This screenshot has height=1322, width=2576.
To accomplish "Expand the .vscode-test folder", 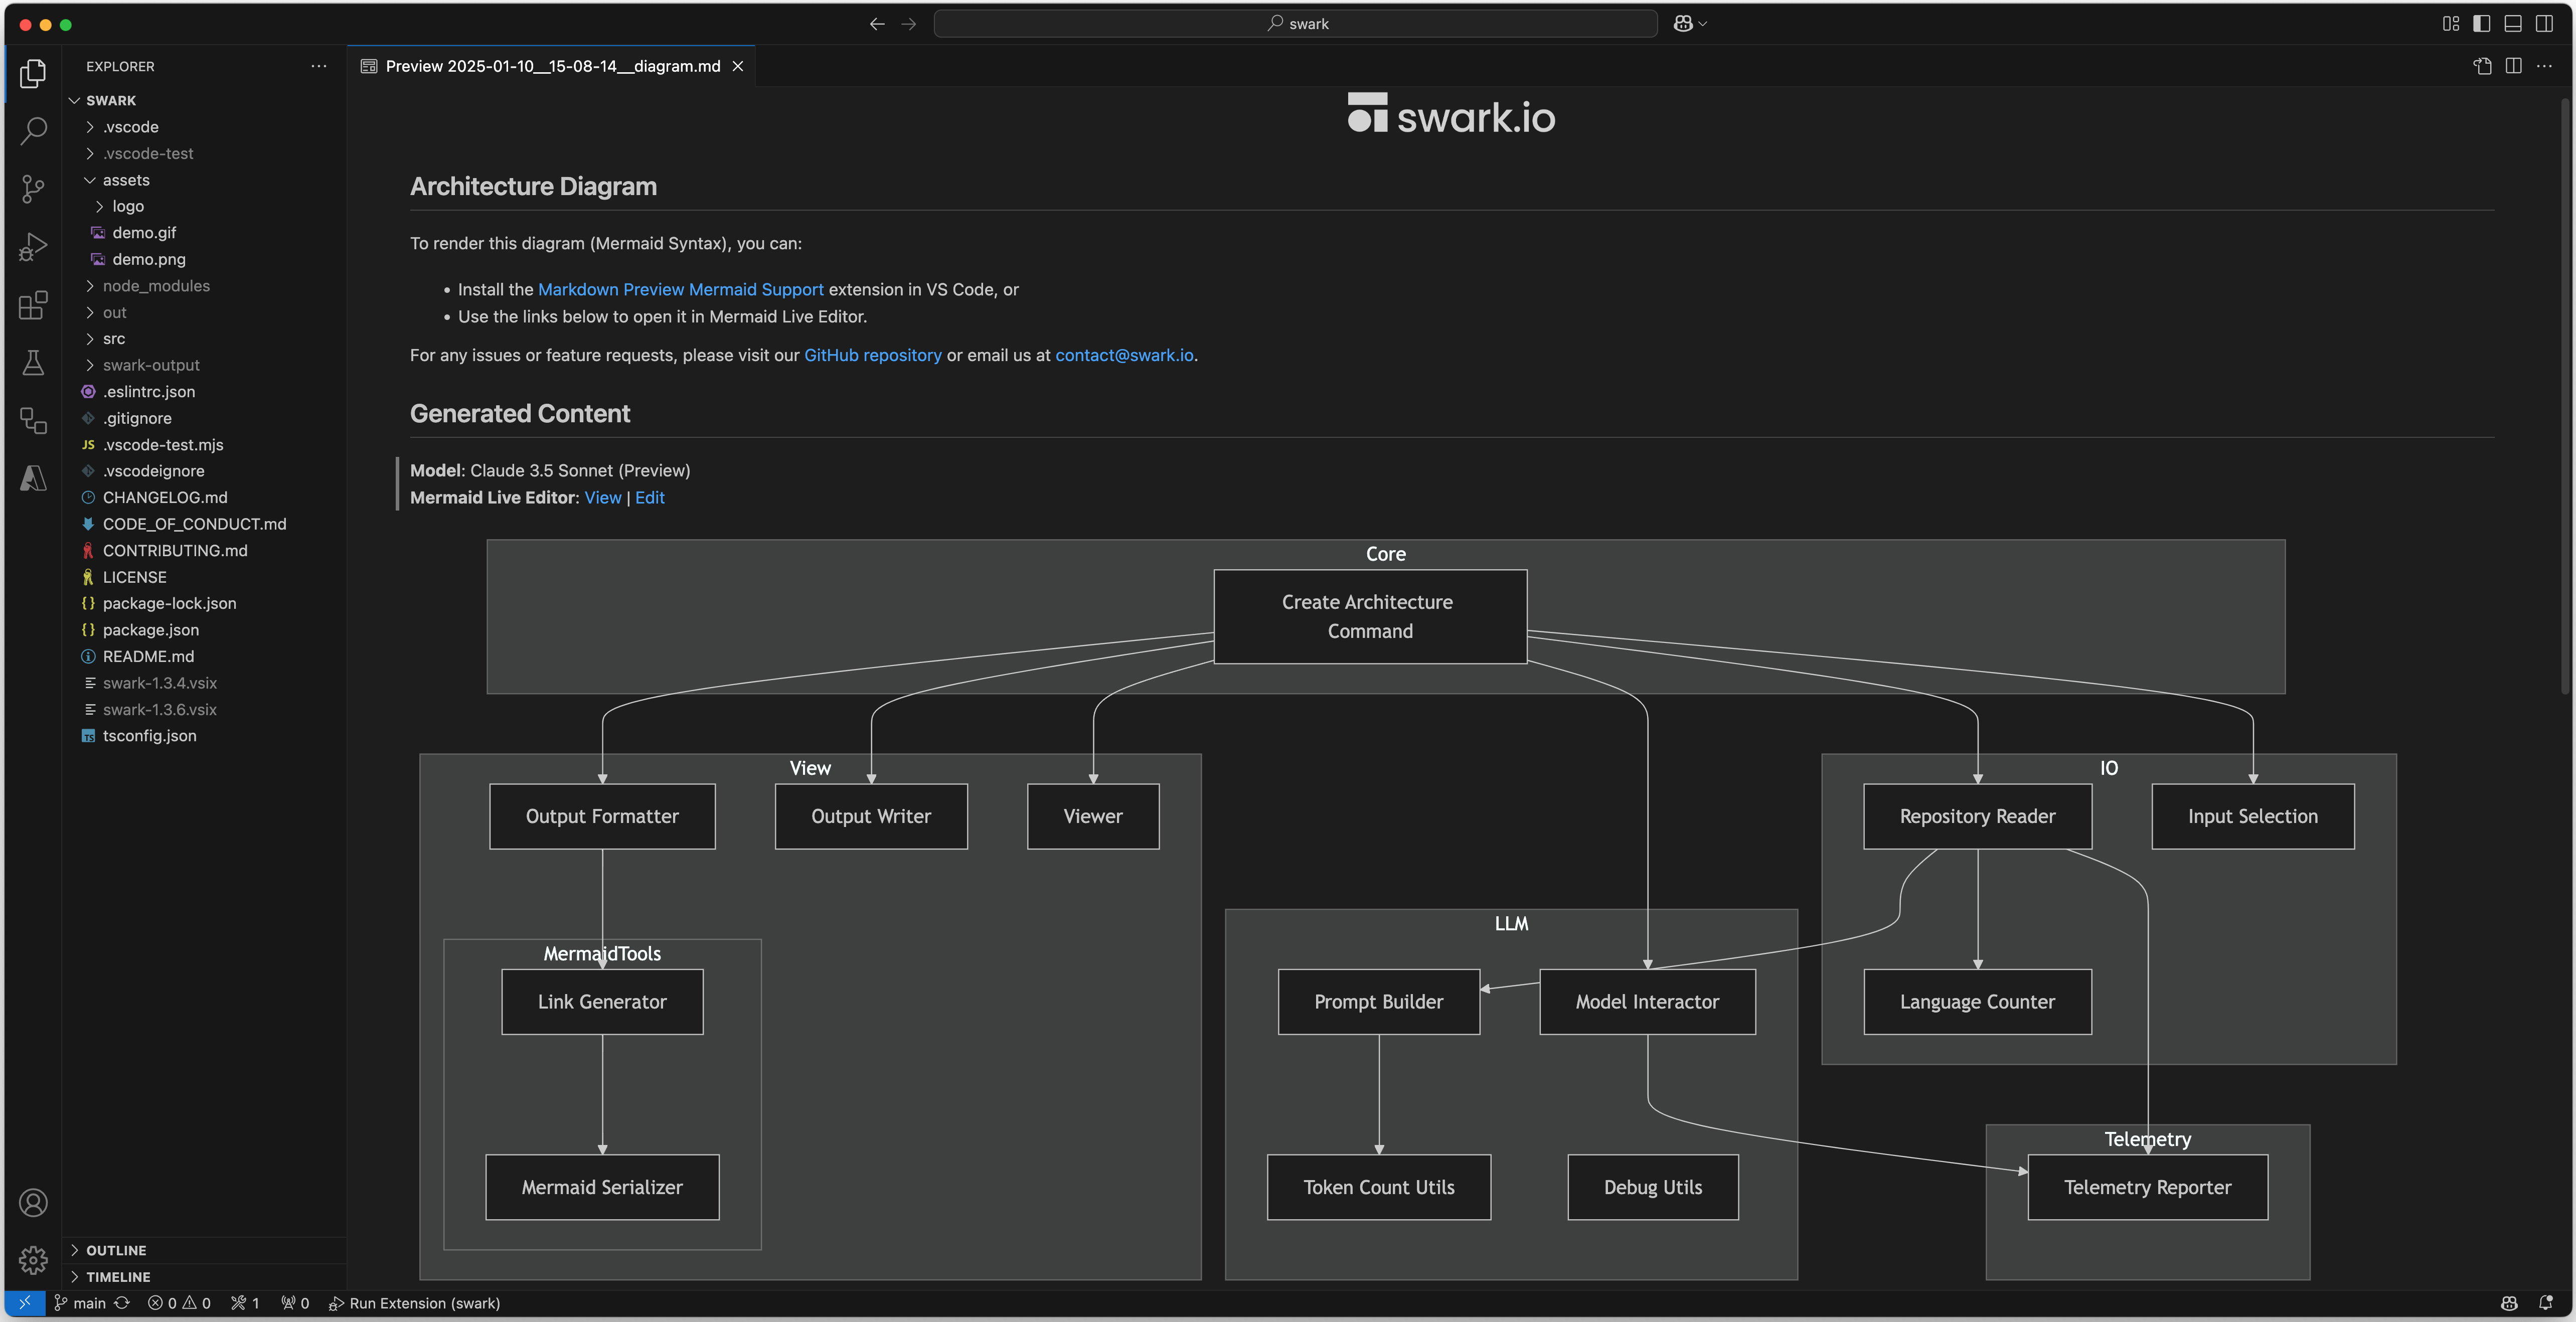I will 204,153.
